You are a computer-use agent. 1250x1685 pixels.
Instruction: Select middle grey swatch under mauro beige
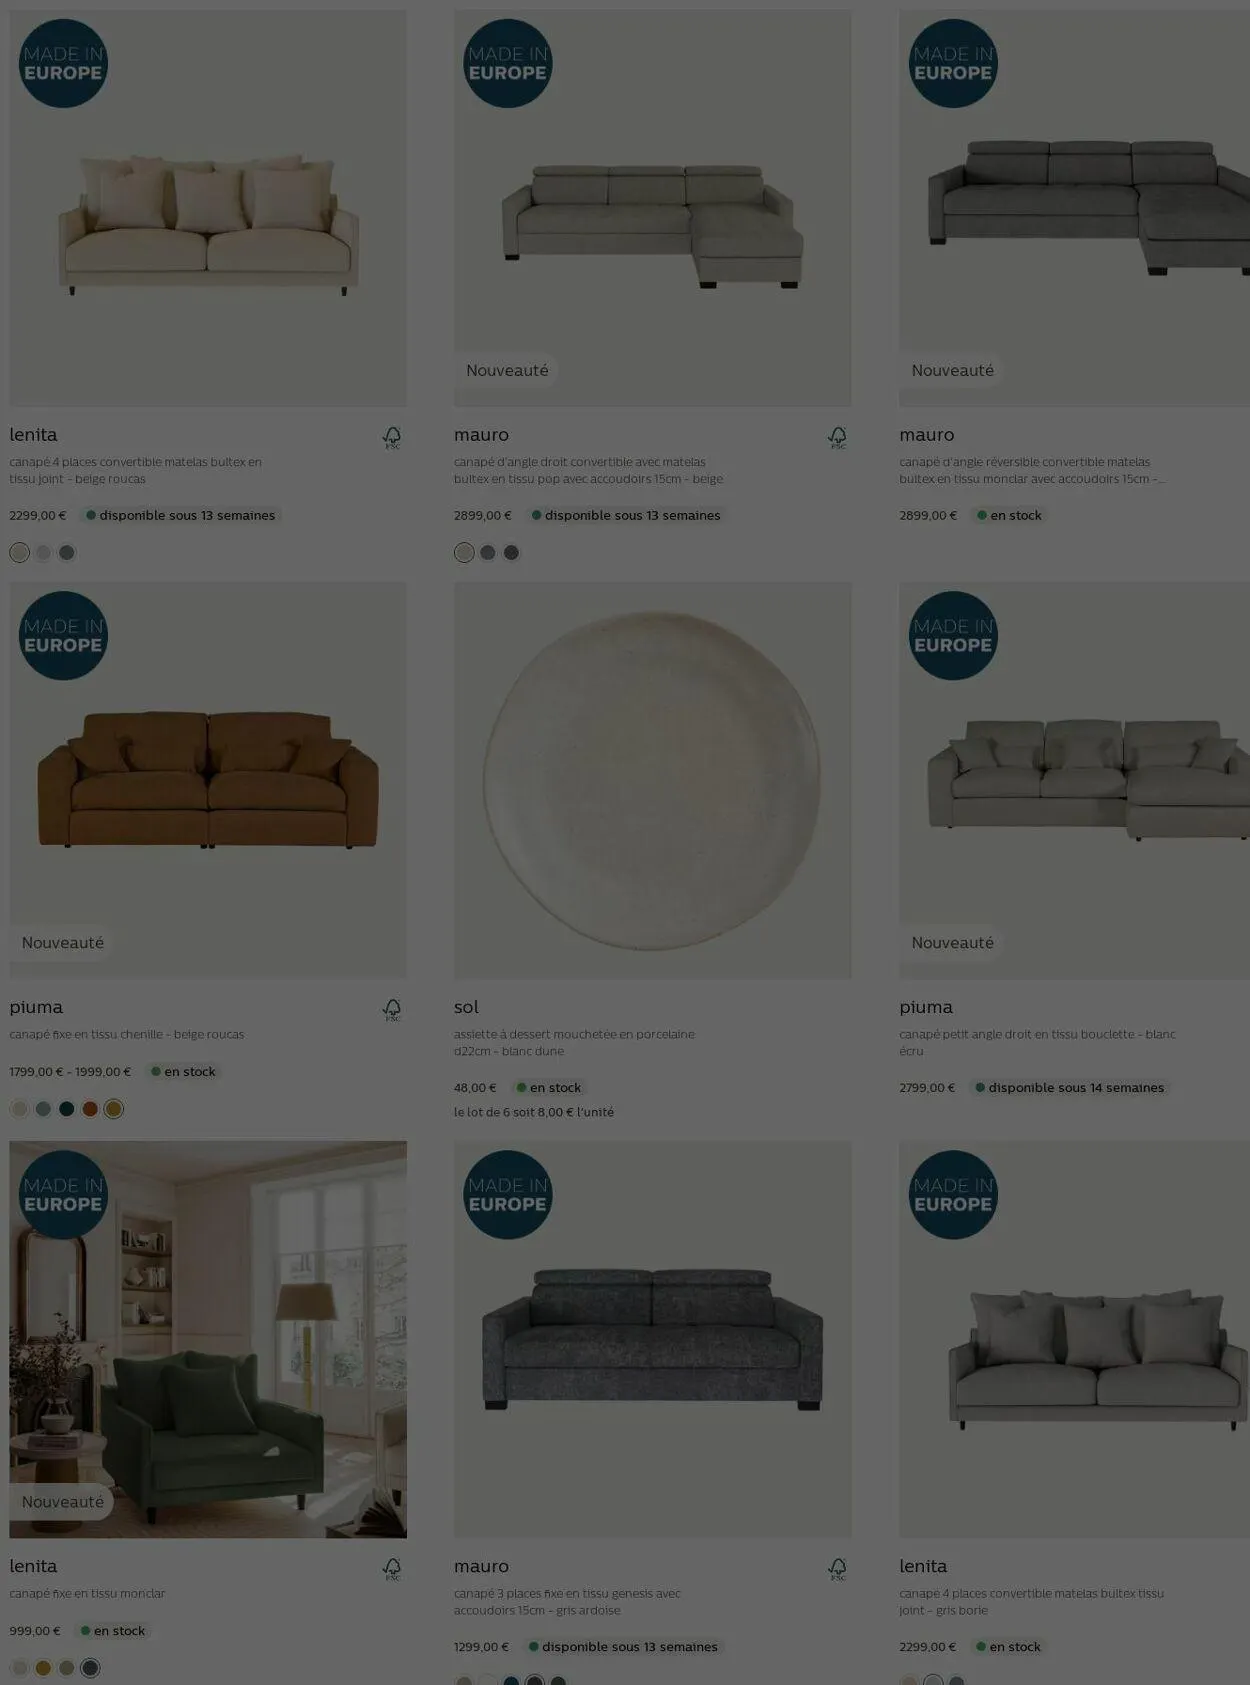point(487,552)
